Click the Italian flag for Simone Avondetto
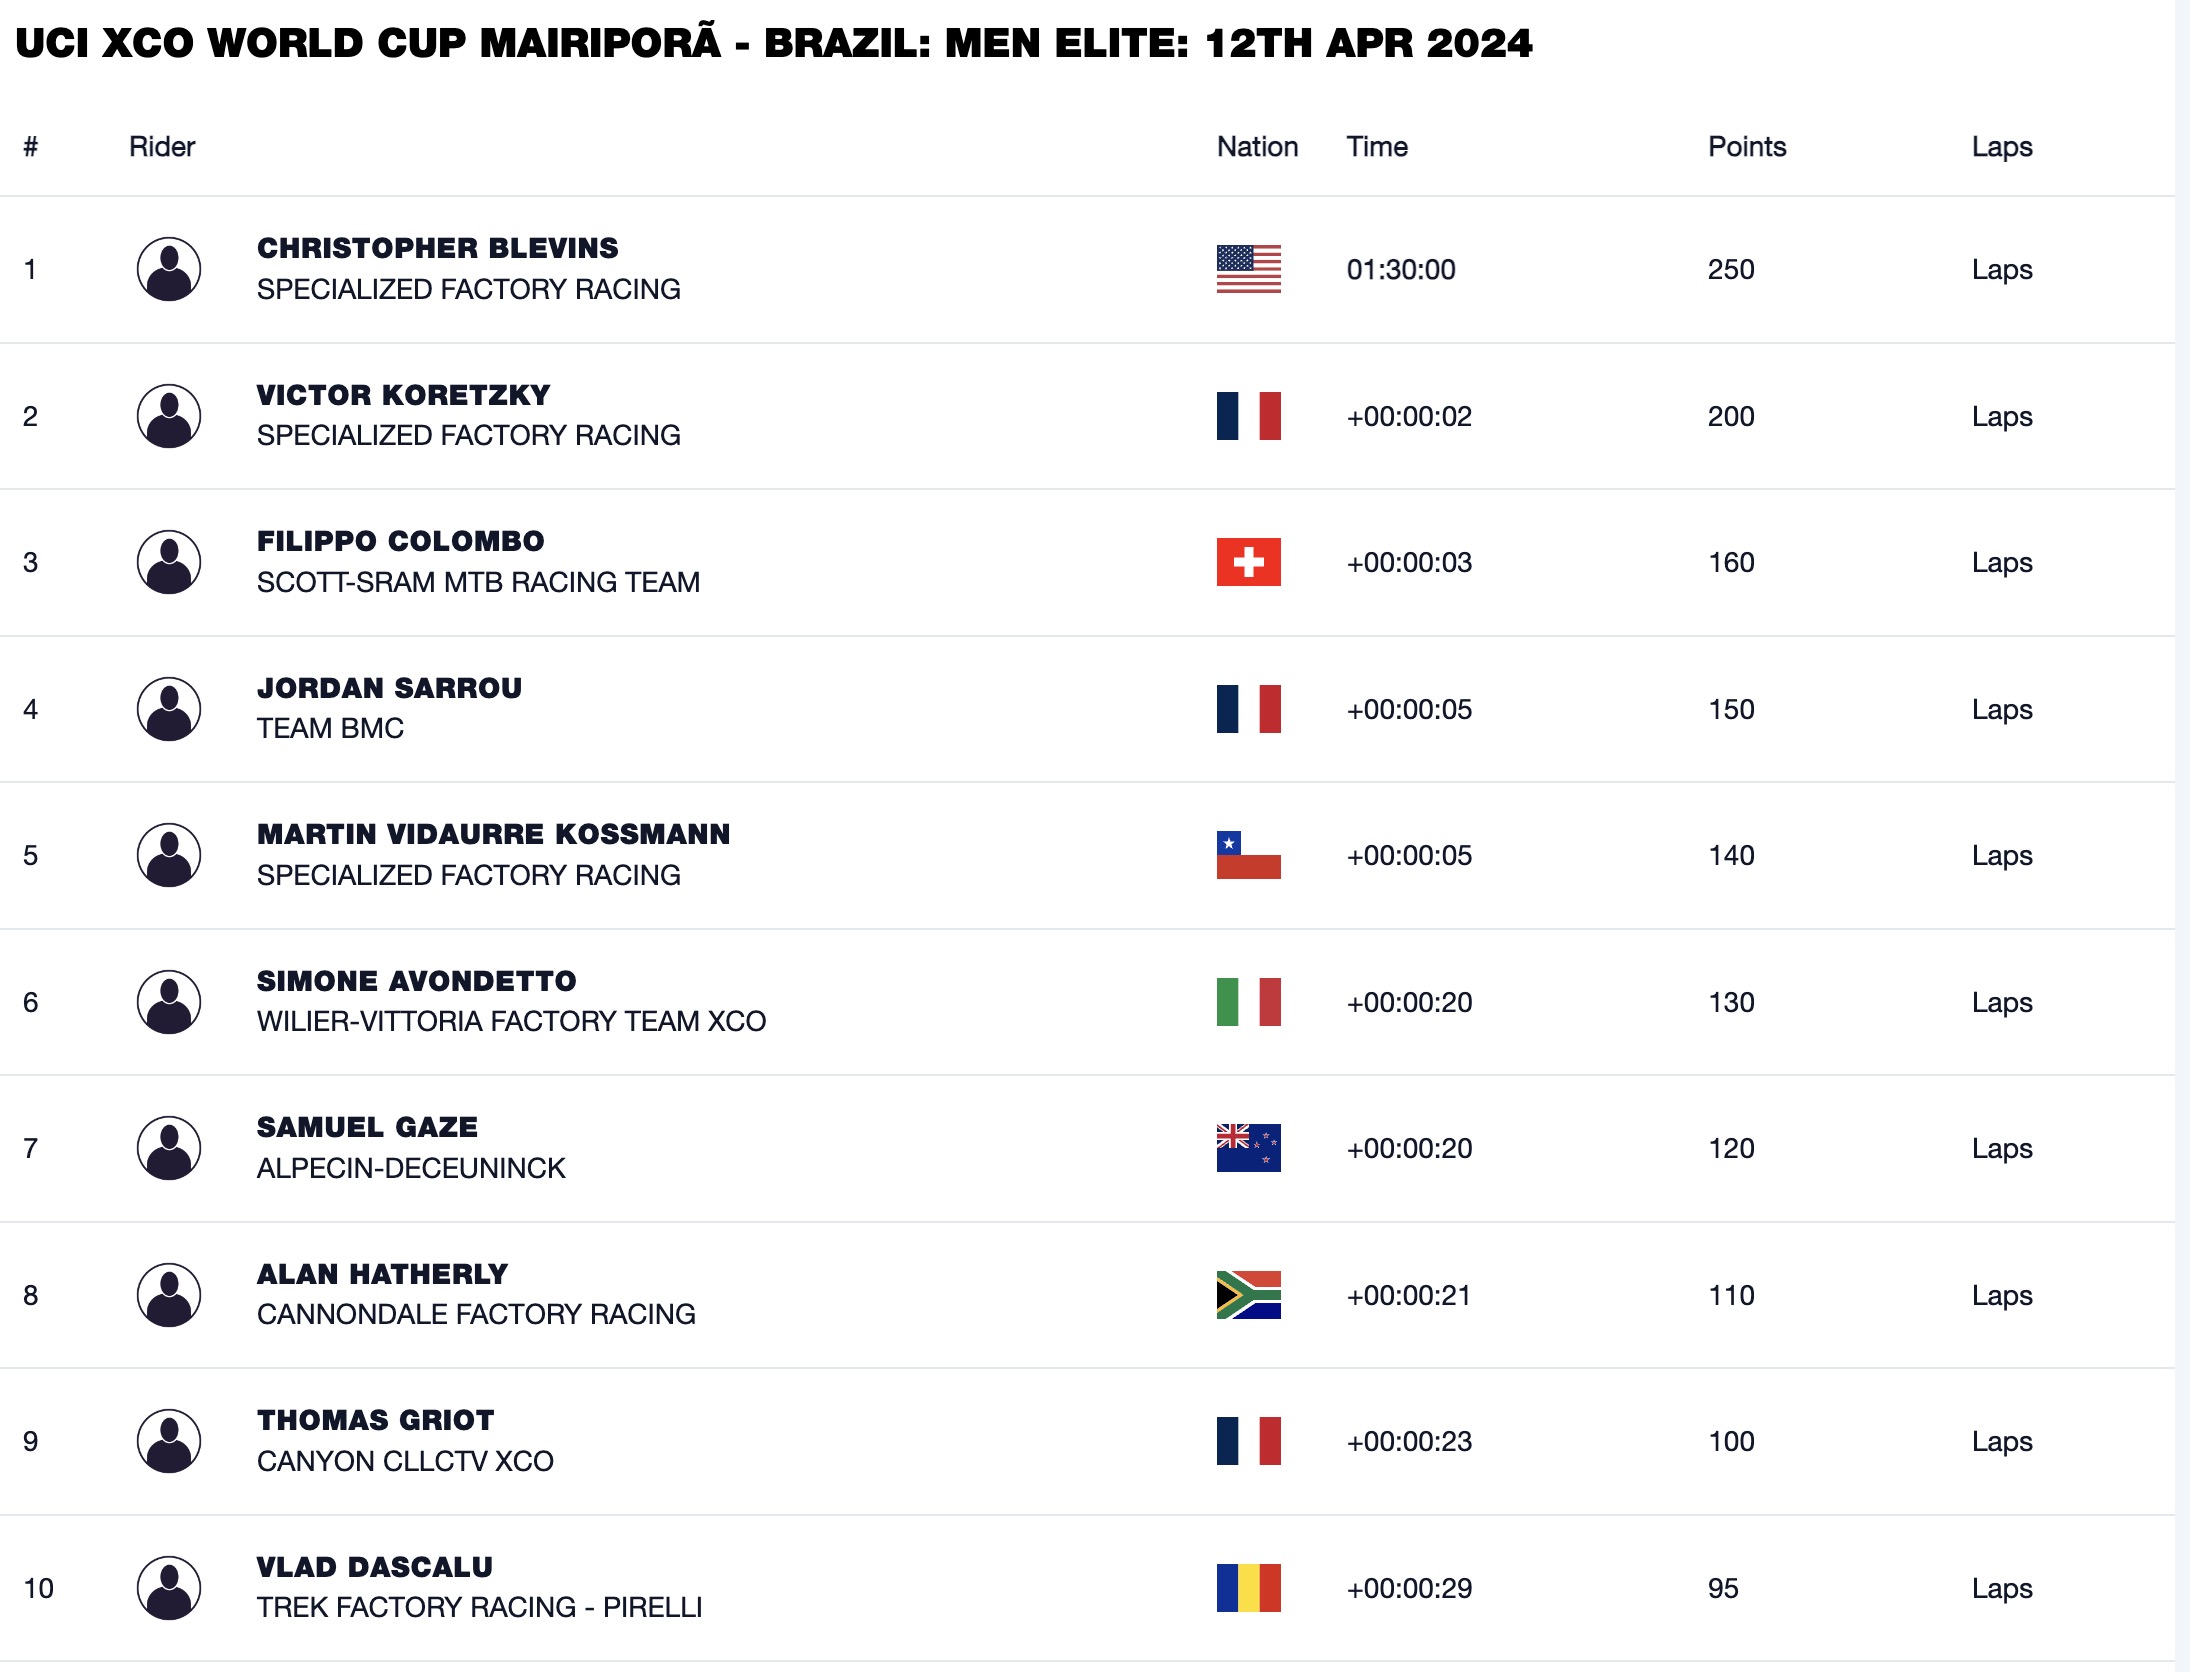Screen dimensions: 2190x1672 (1248, 1002)
